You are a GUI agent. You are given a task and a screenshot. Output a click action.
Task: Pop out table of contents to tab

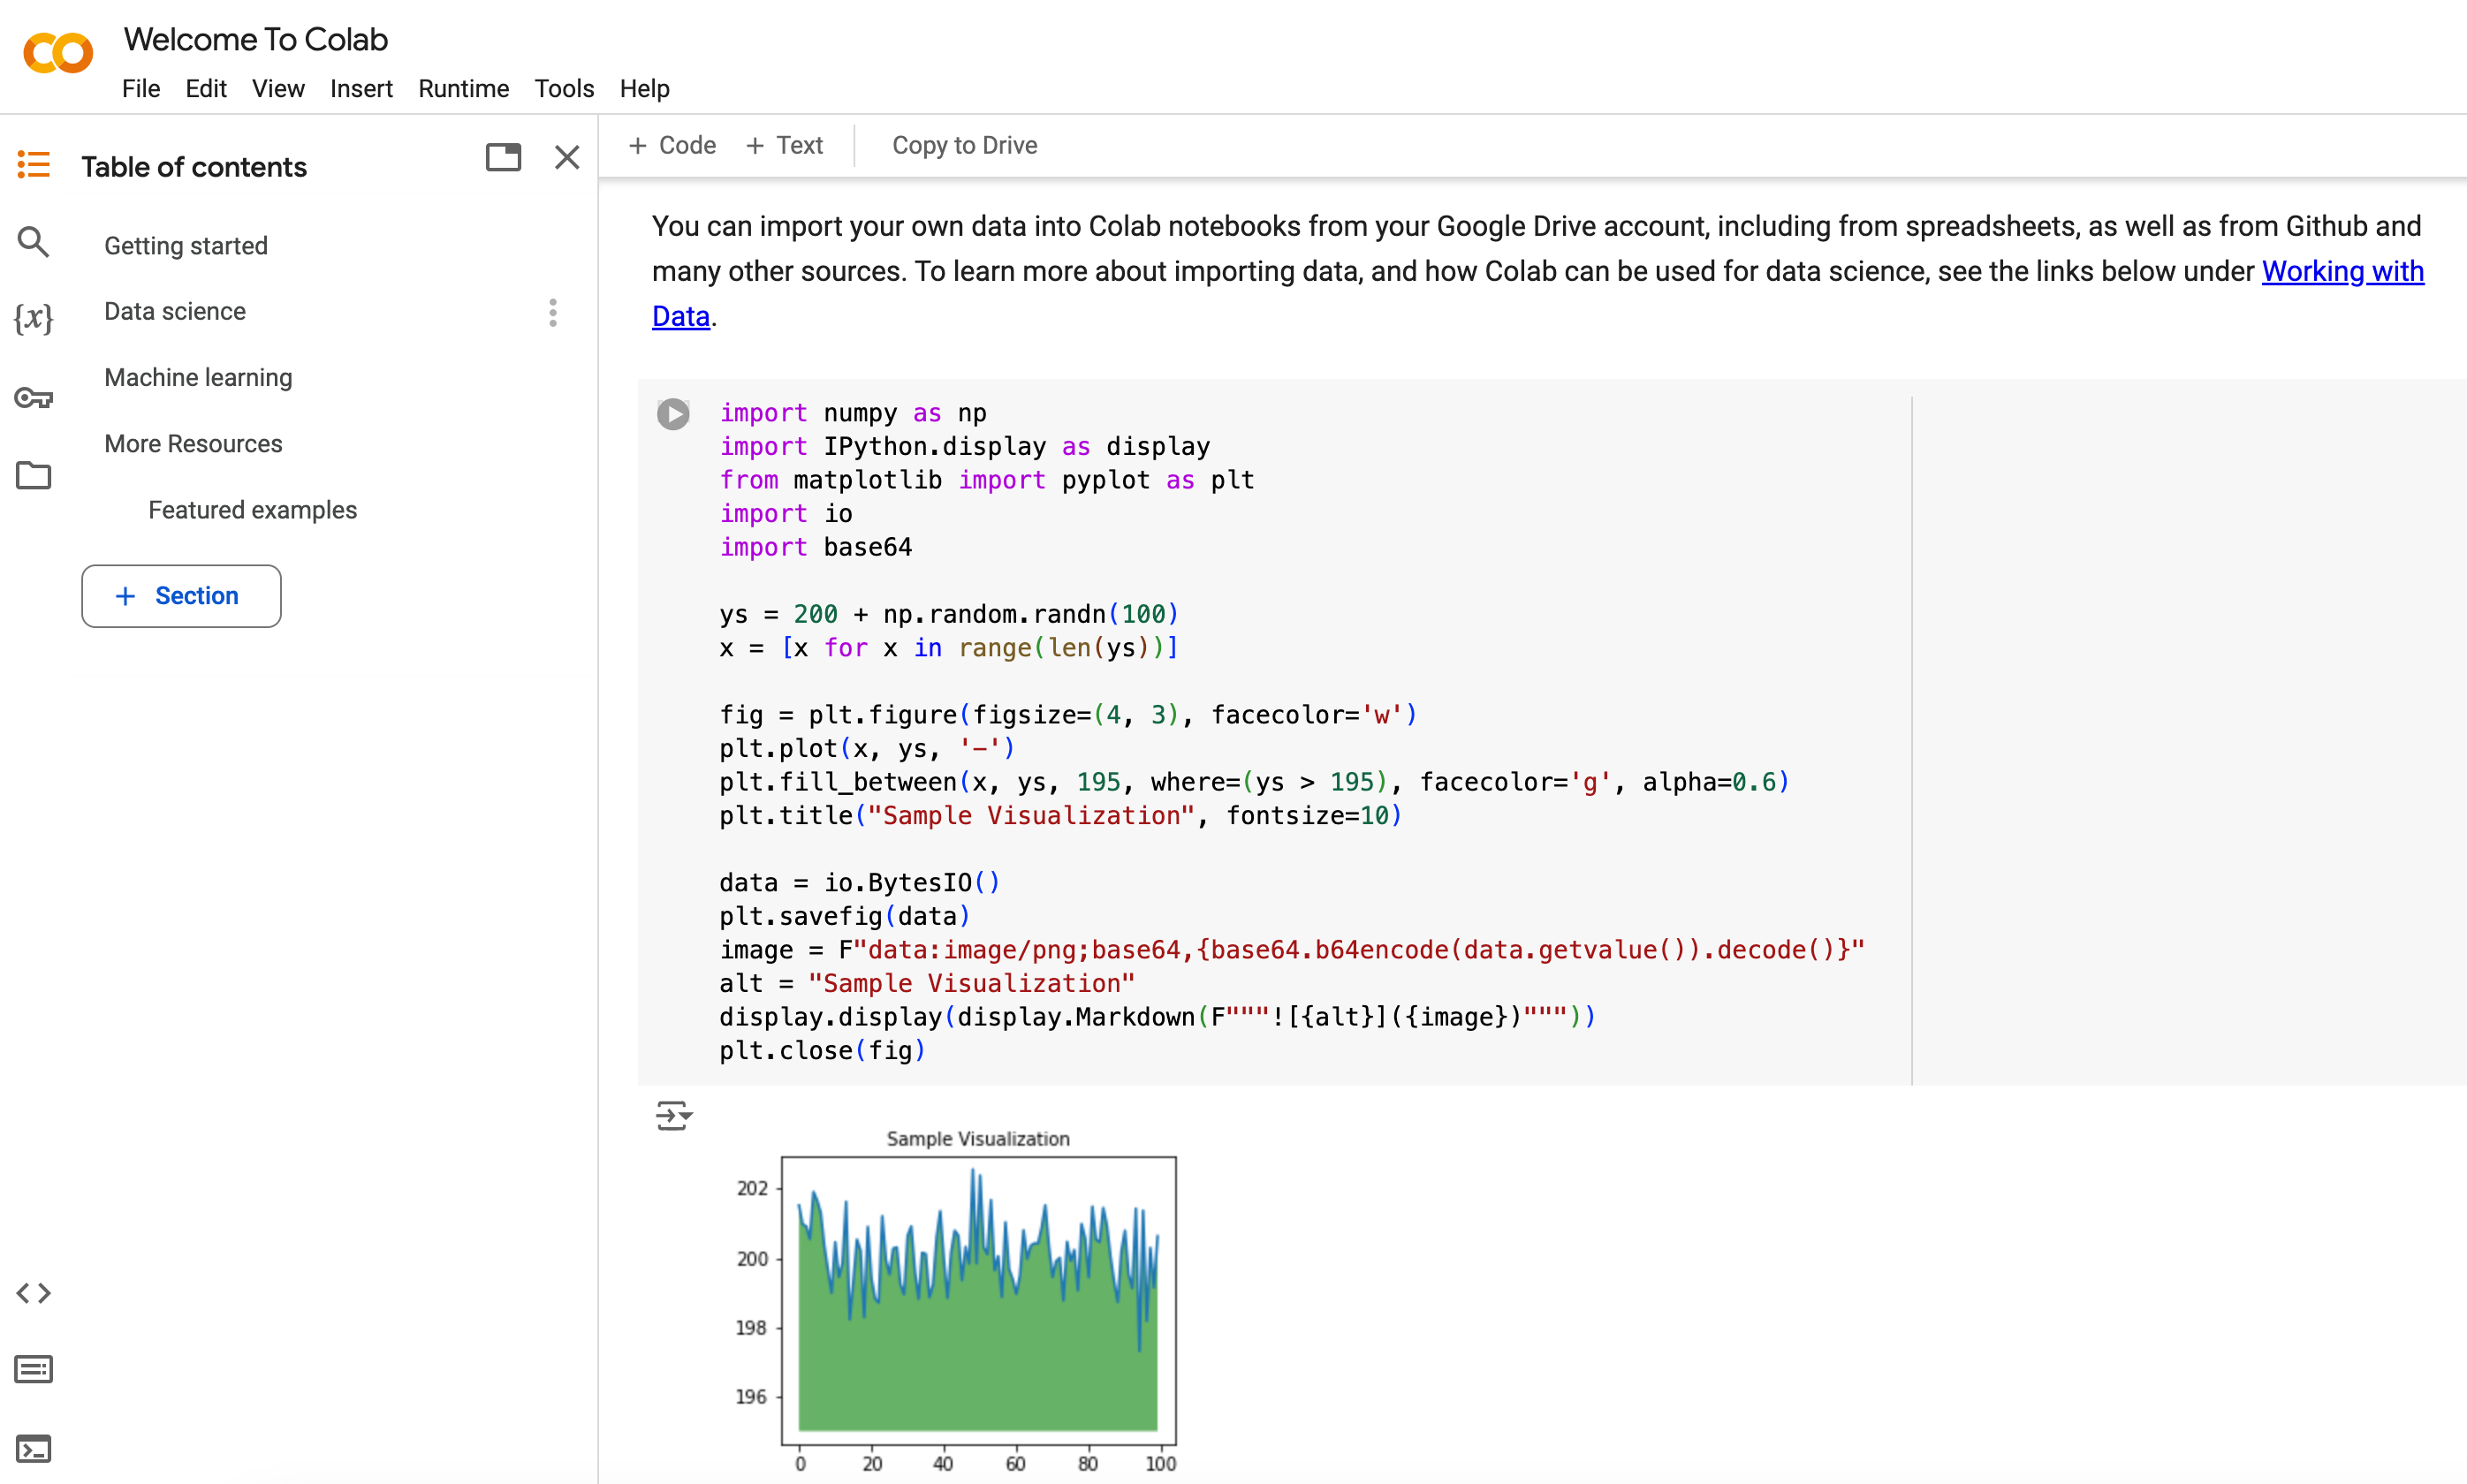[503, 157]
